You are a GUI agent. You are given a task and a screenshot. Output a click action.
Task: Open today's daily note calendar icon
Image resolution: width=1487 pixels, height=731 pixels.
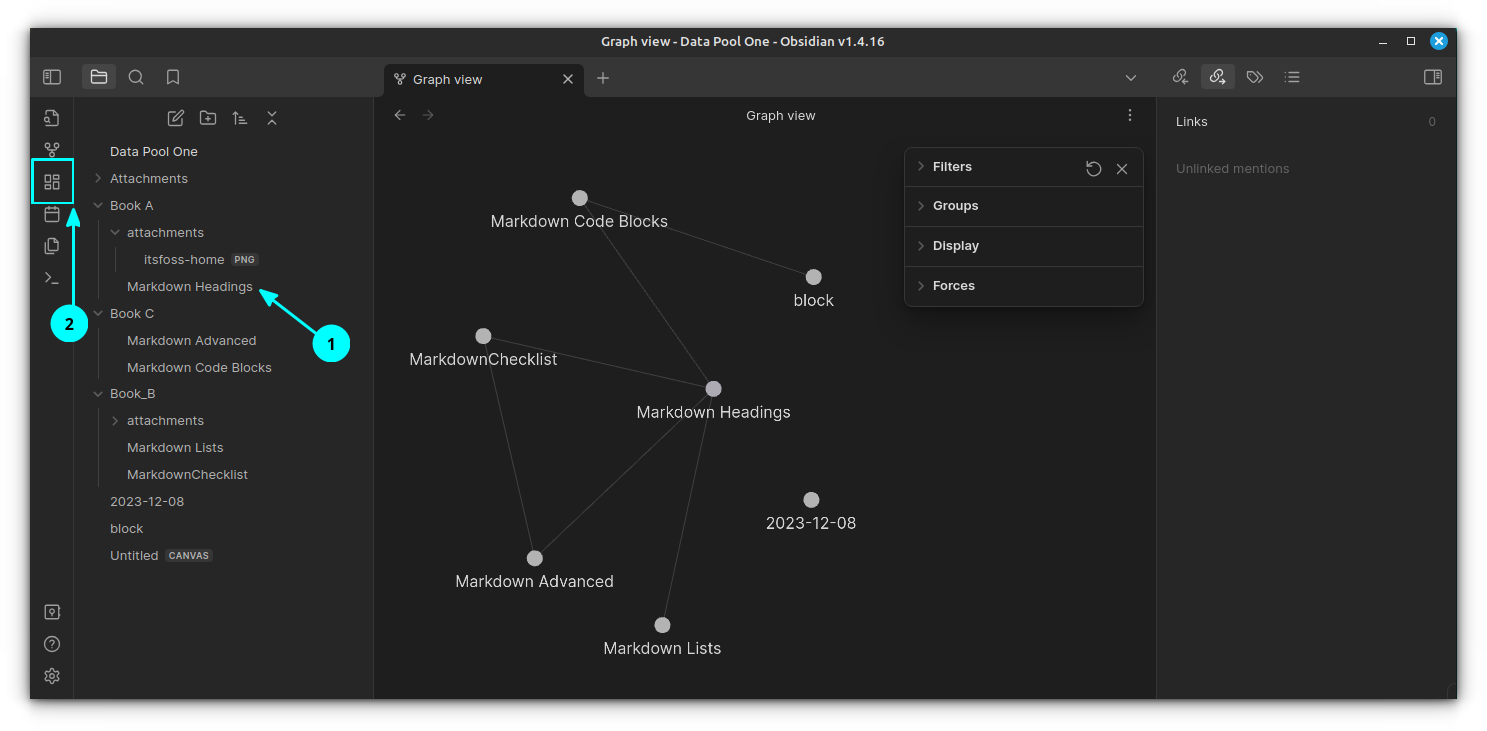52,214
